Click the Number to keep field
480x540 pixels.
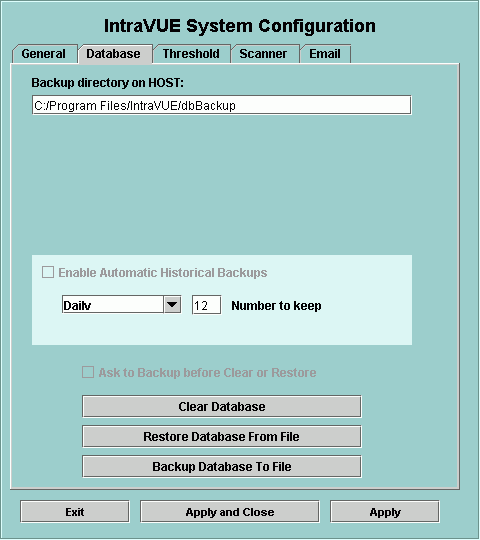point(206,305)
